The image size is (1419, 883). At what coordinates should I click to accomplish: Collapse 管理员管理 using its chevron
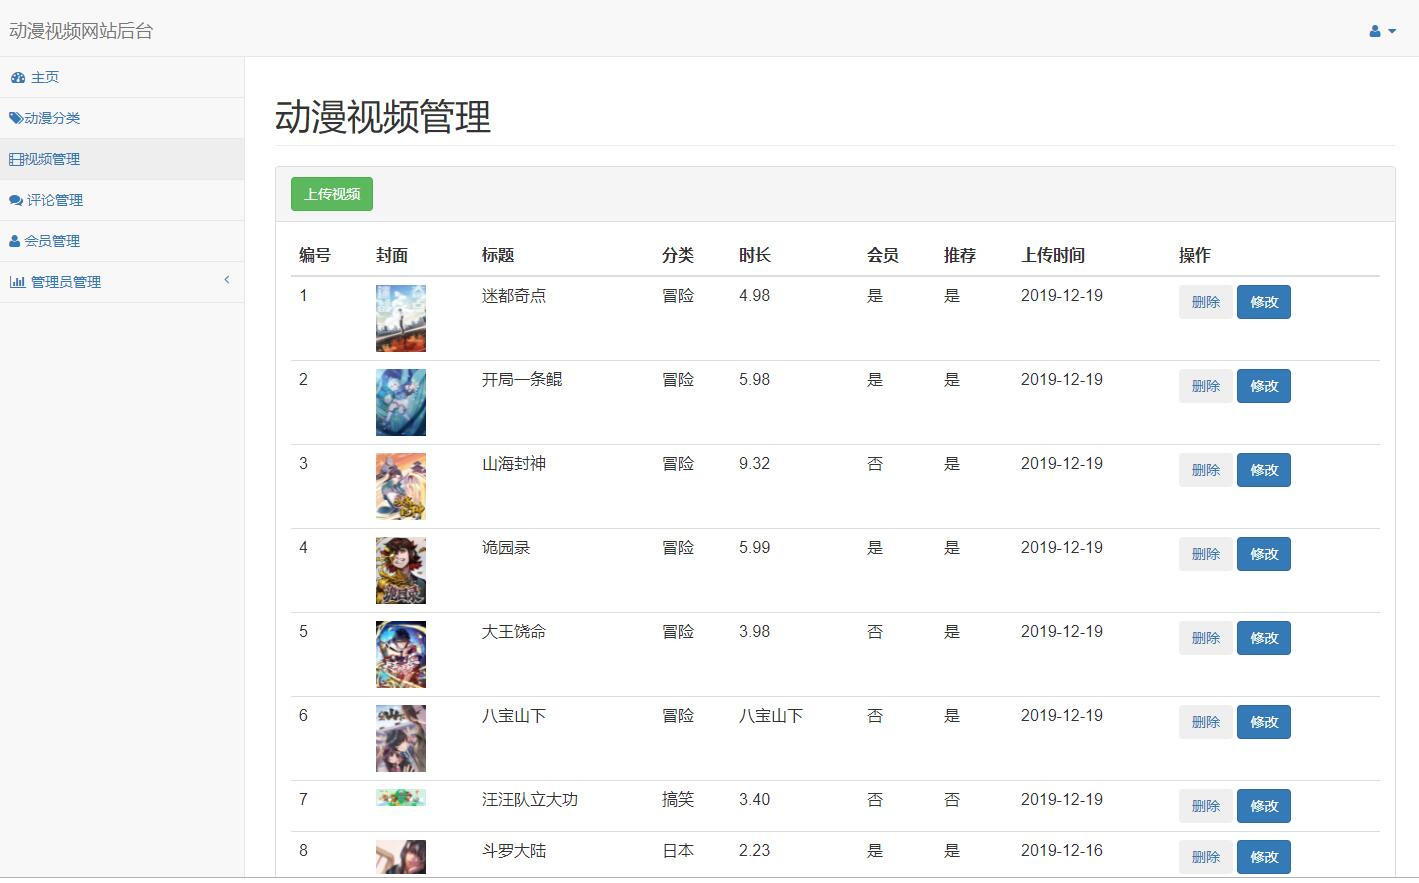(226, 280)
